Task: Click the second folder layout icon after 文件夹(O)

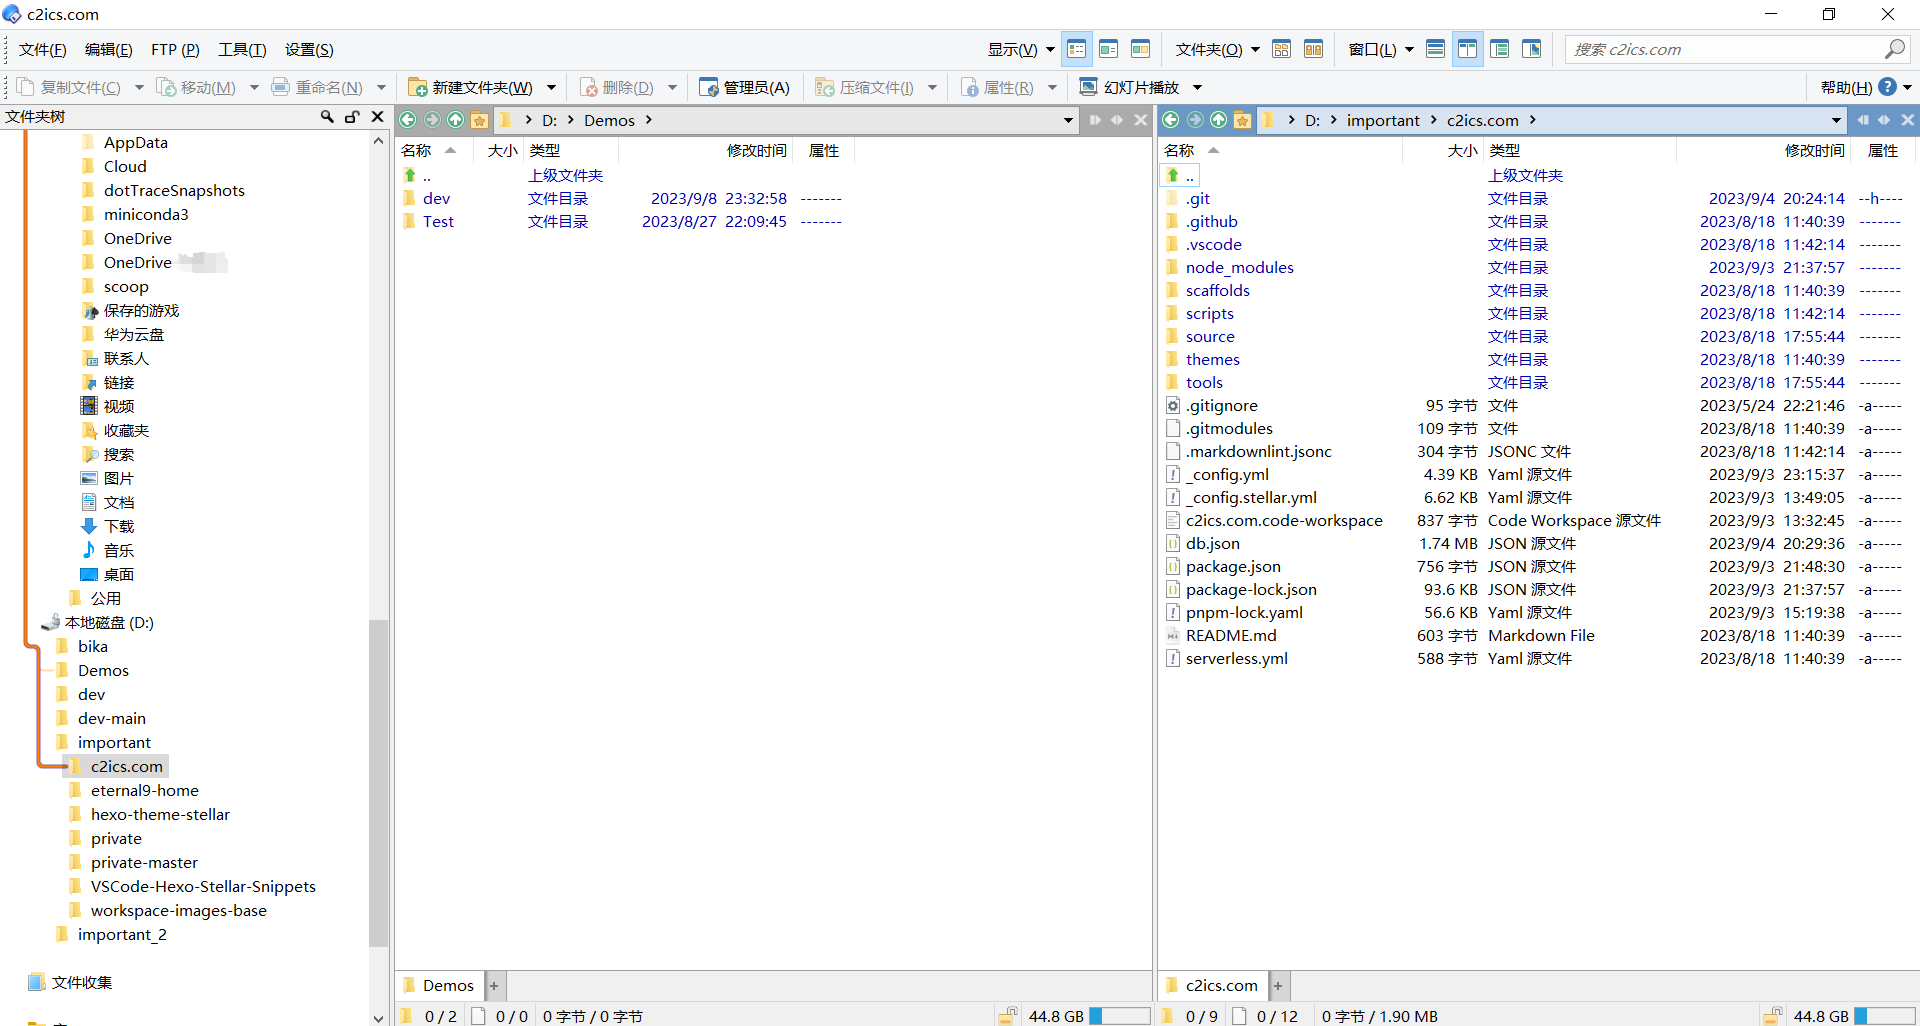Action: point(1313,49)
